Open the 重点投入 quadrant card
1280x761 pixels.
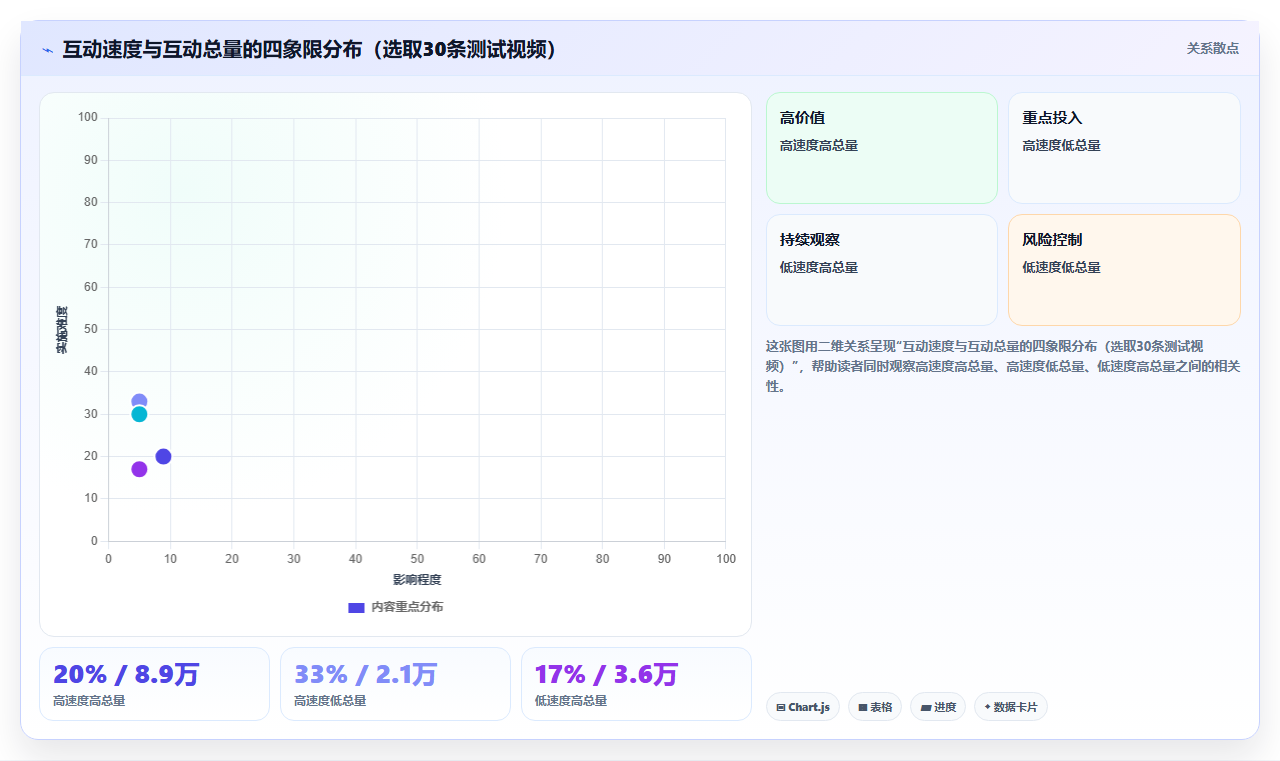(x=1124, y=148)
